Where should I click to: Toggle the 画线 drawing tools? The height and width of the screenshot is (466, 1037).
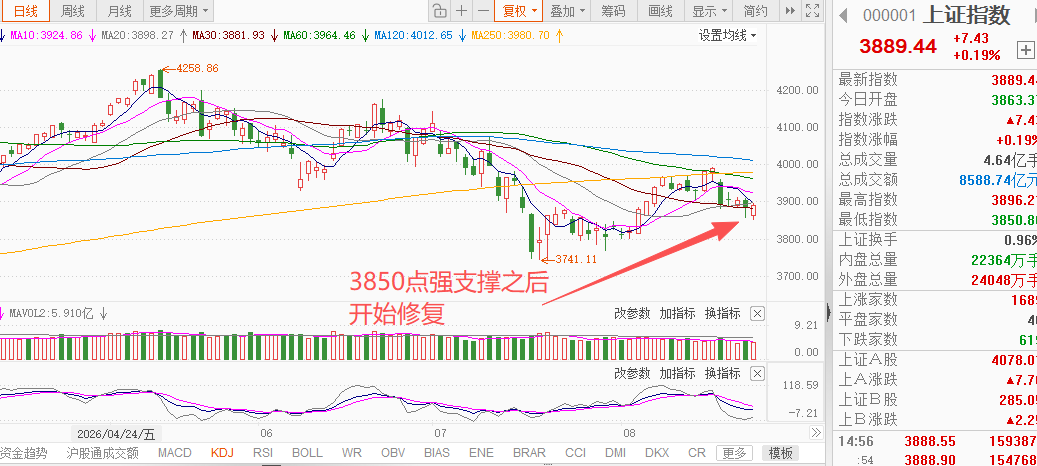pyautogui.click(x=660, y=11)
